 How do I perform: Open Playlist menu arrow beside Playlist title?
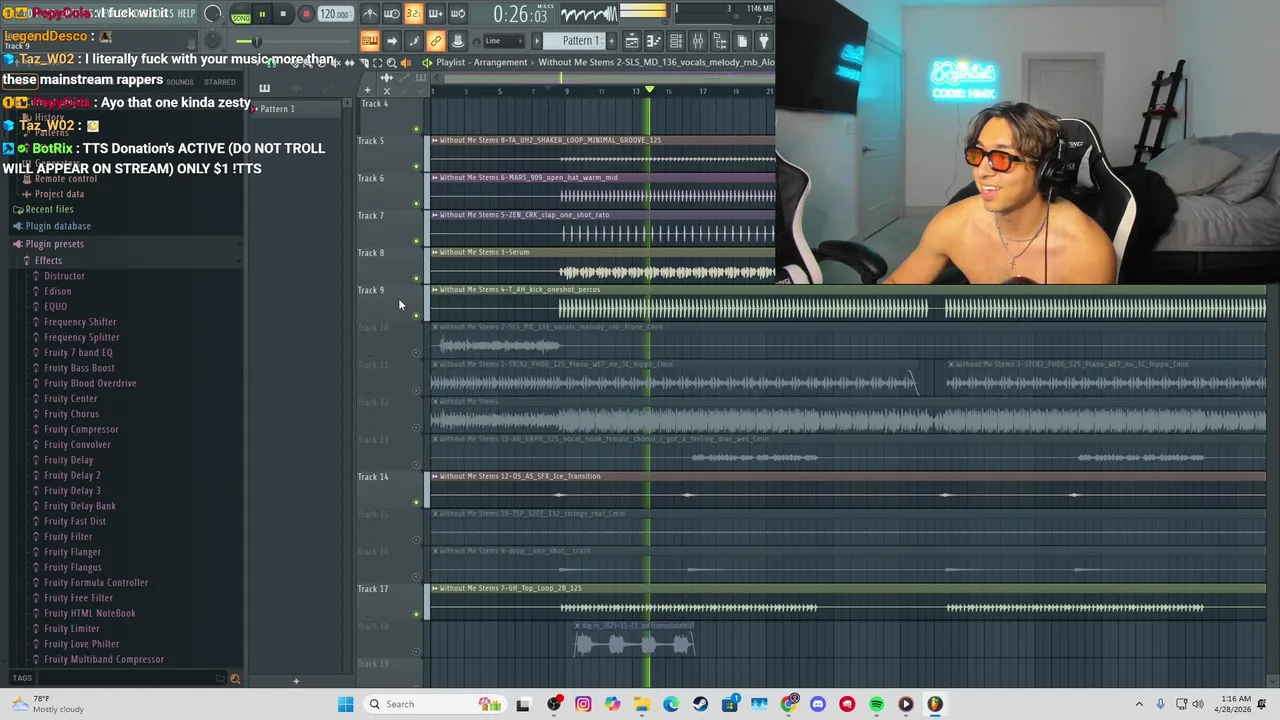pyautogui.click(x=427, y=62)
